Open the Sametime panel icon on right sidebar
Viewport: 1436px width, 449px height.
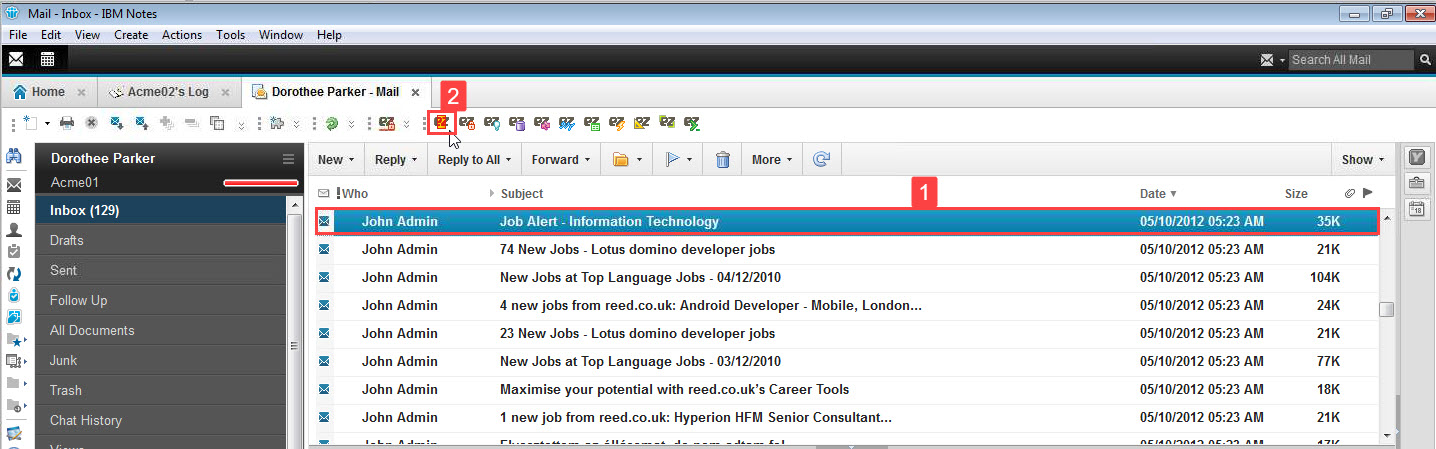pyautogui.click(x=1417, y=157)
